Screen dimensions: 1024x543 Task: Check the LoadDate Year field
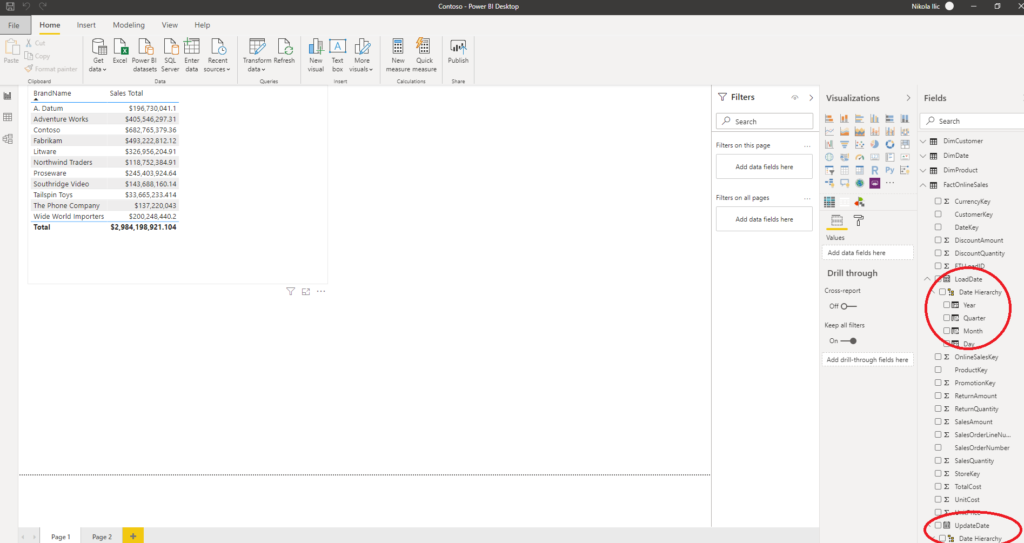pyautogui.click(x=947, y=305)
